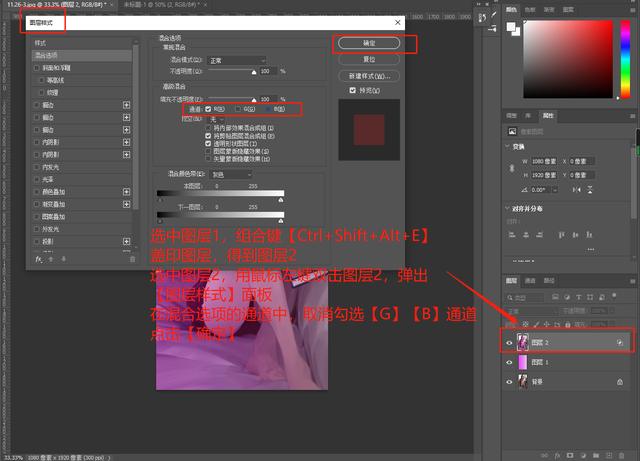Uncheck the R channel checkbox

tap(207, 107)
